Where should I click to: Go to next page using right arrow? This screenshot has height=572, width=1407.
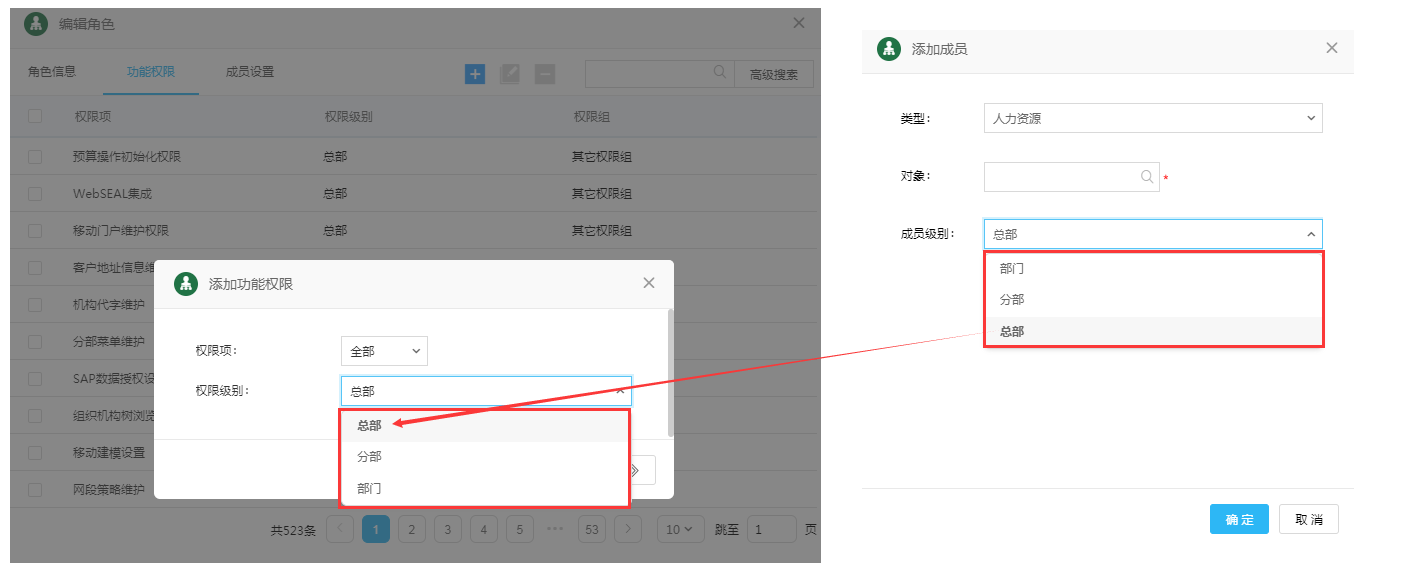627,529
